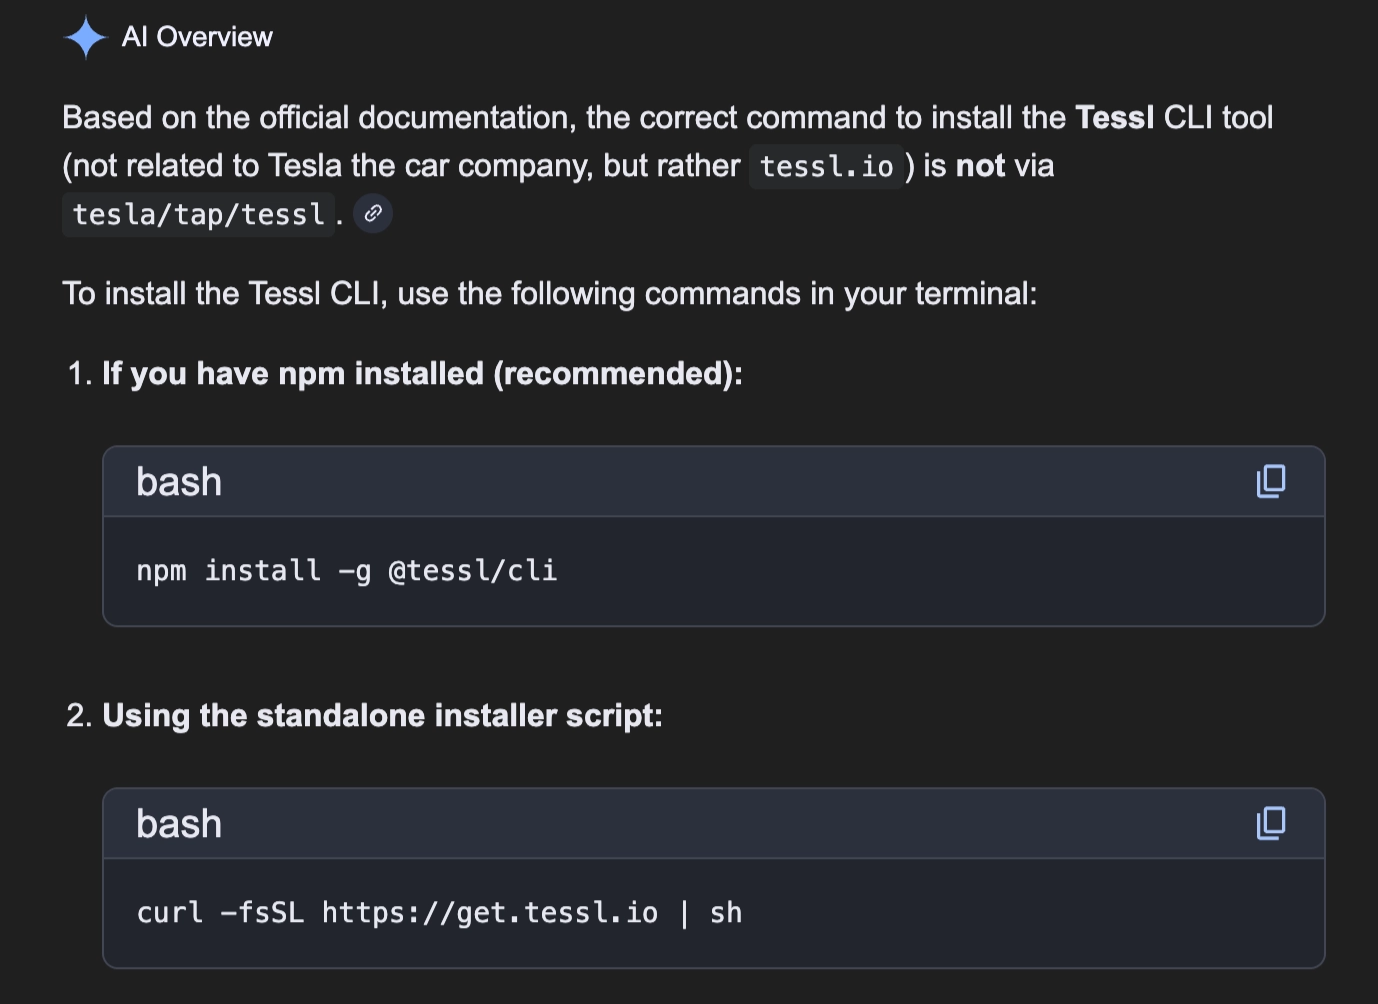Click the 'Using the standalone installer script' heading
Viewport: 1378px width, 1004px height.
pos(382,716)
